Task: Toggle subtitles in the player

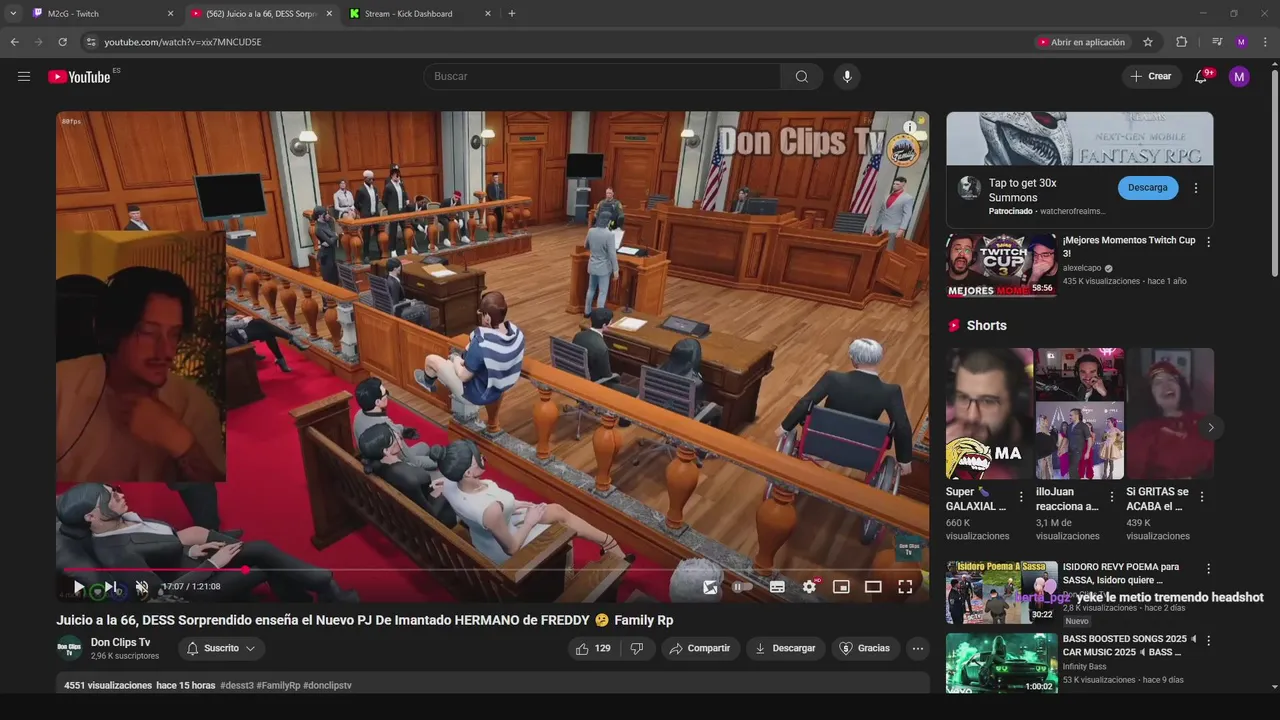Action: pyautogui.click(x=777, y=587)
